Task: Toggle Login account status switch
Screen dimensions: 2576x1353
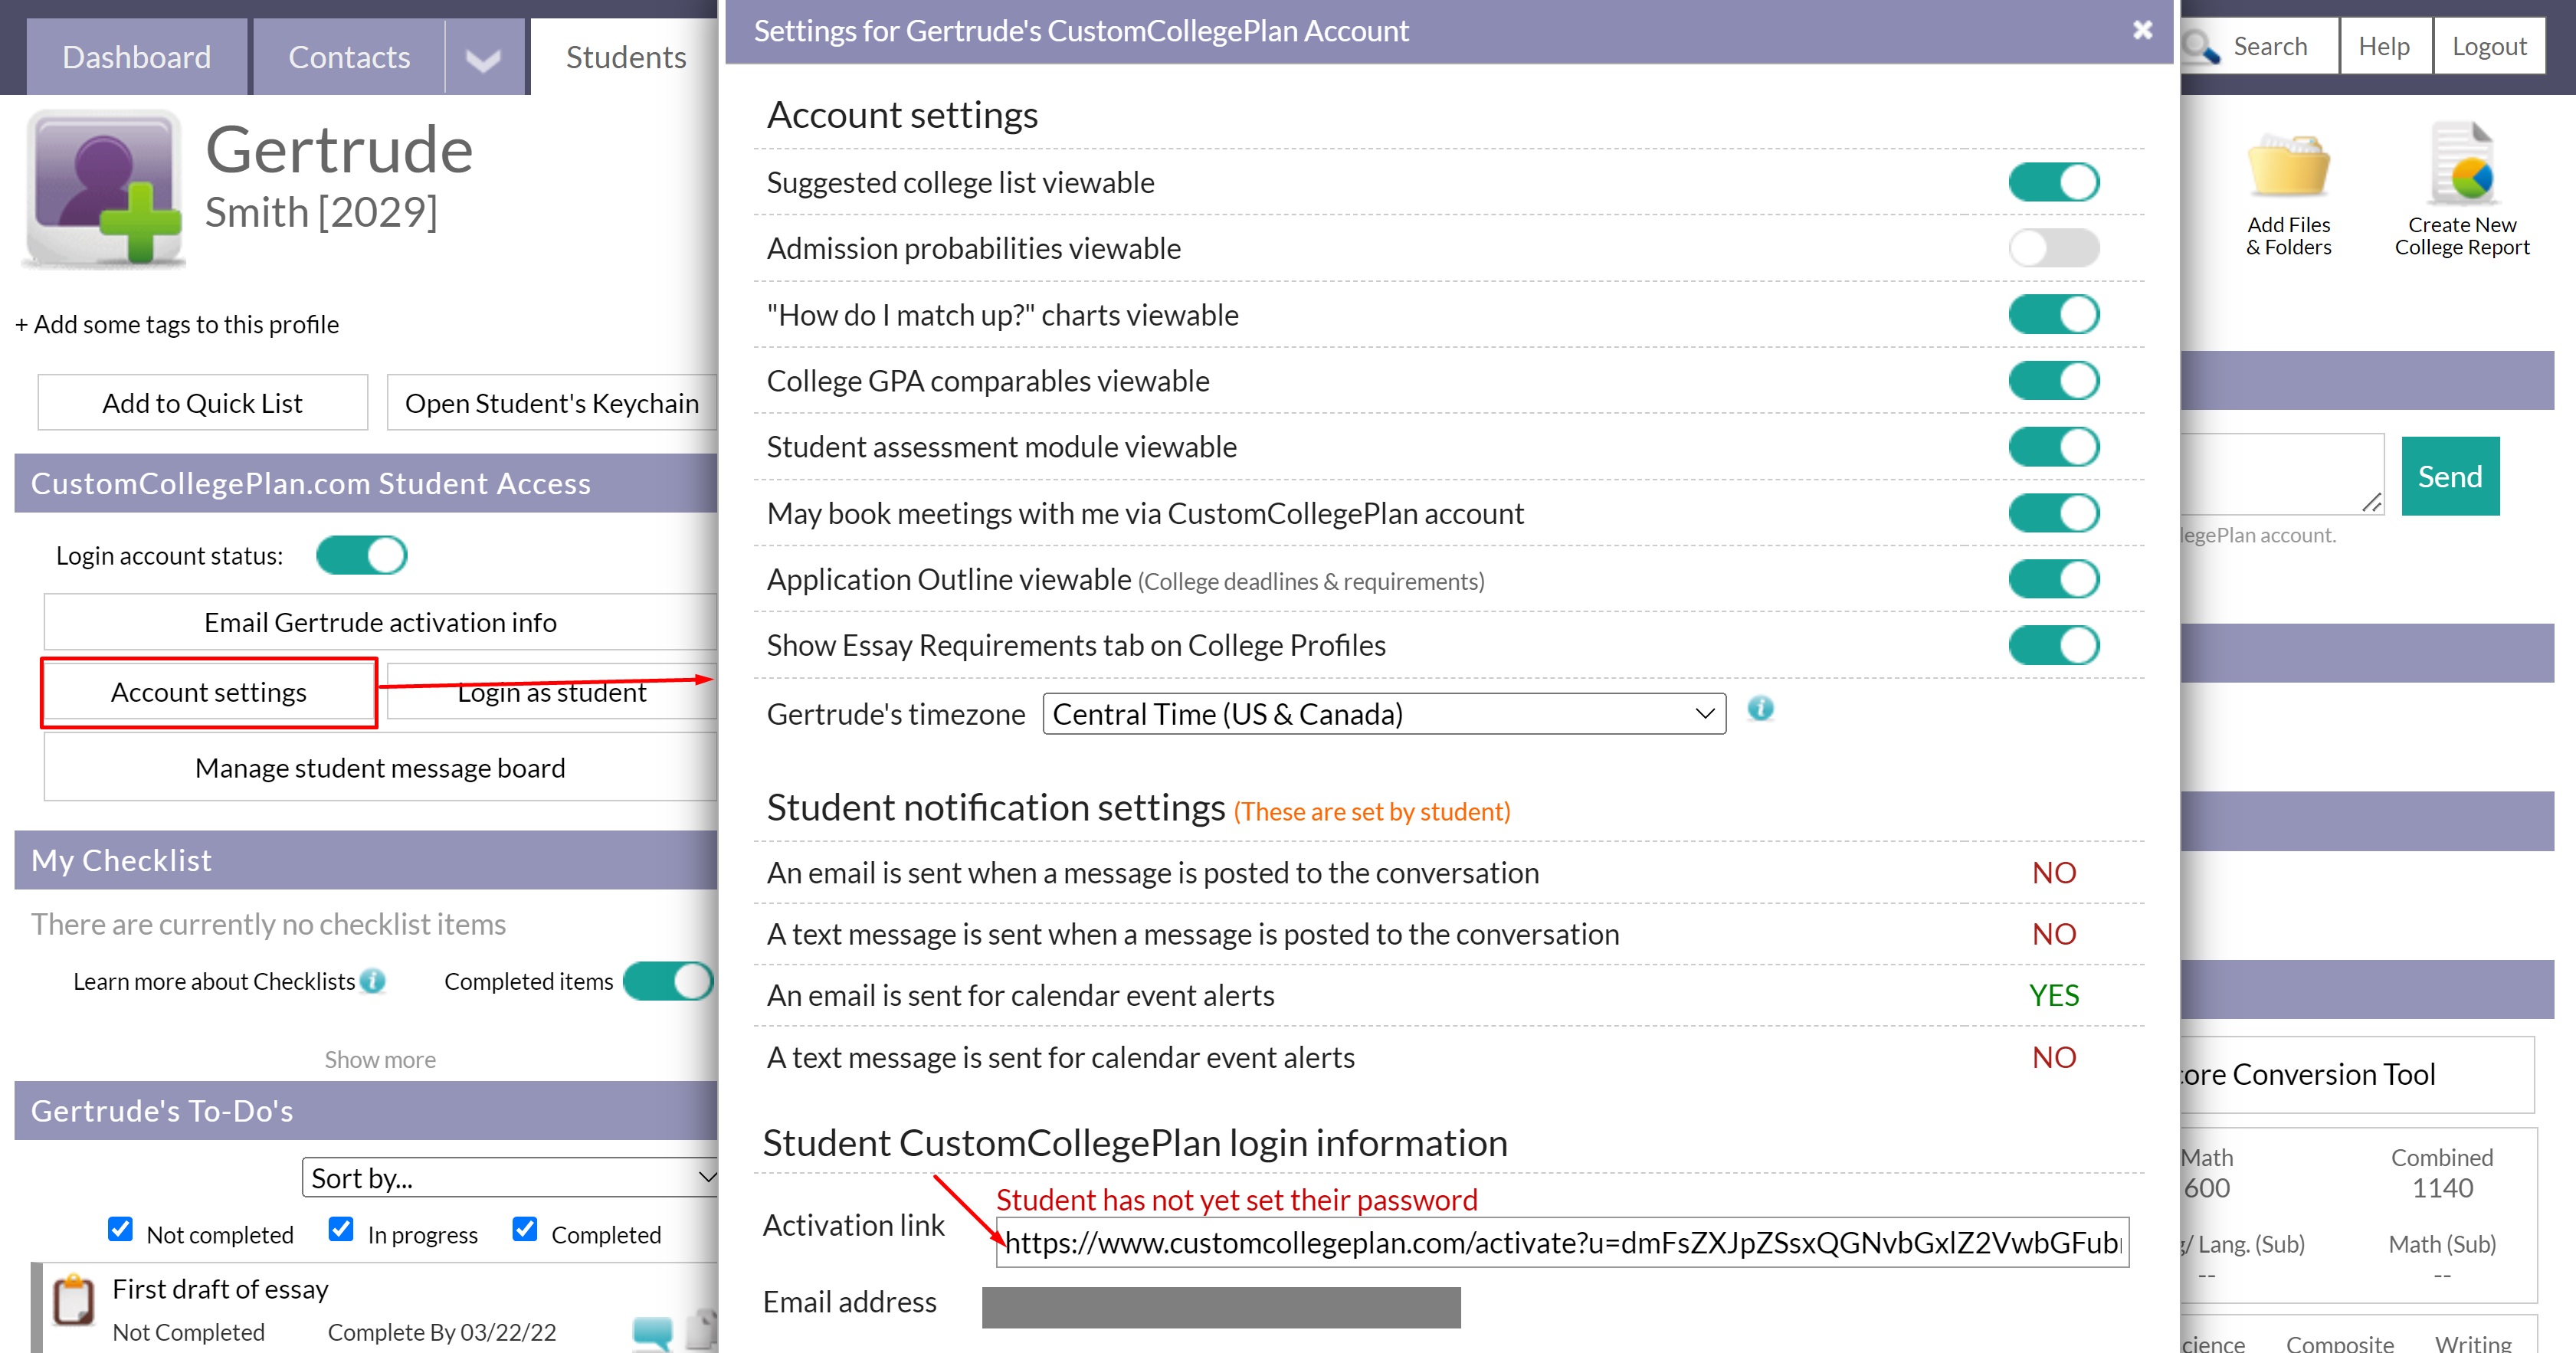Action: [x=361, y=555]
